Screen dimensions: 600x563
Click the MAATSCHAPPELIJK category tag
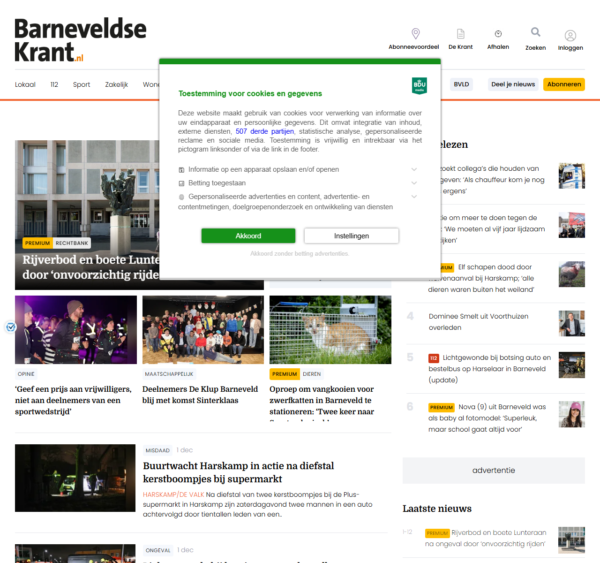169,374
